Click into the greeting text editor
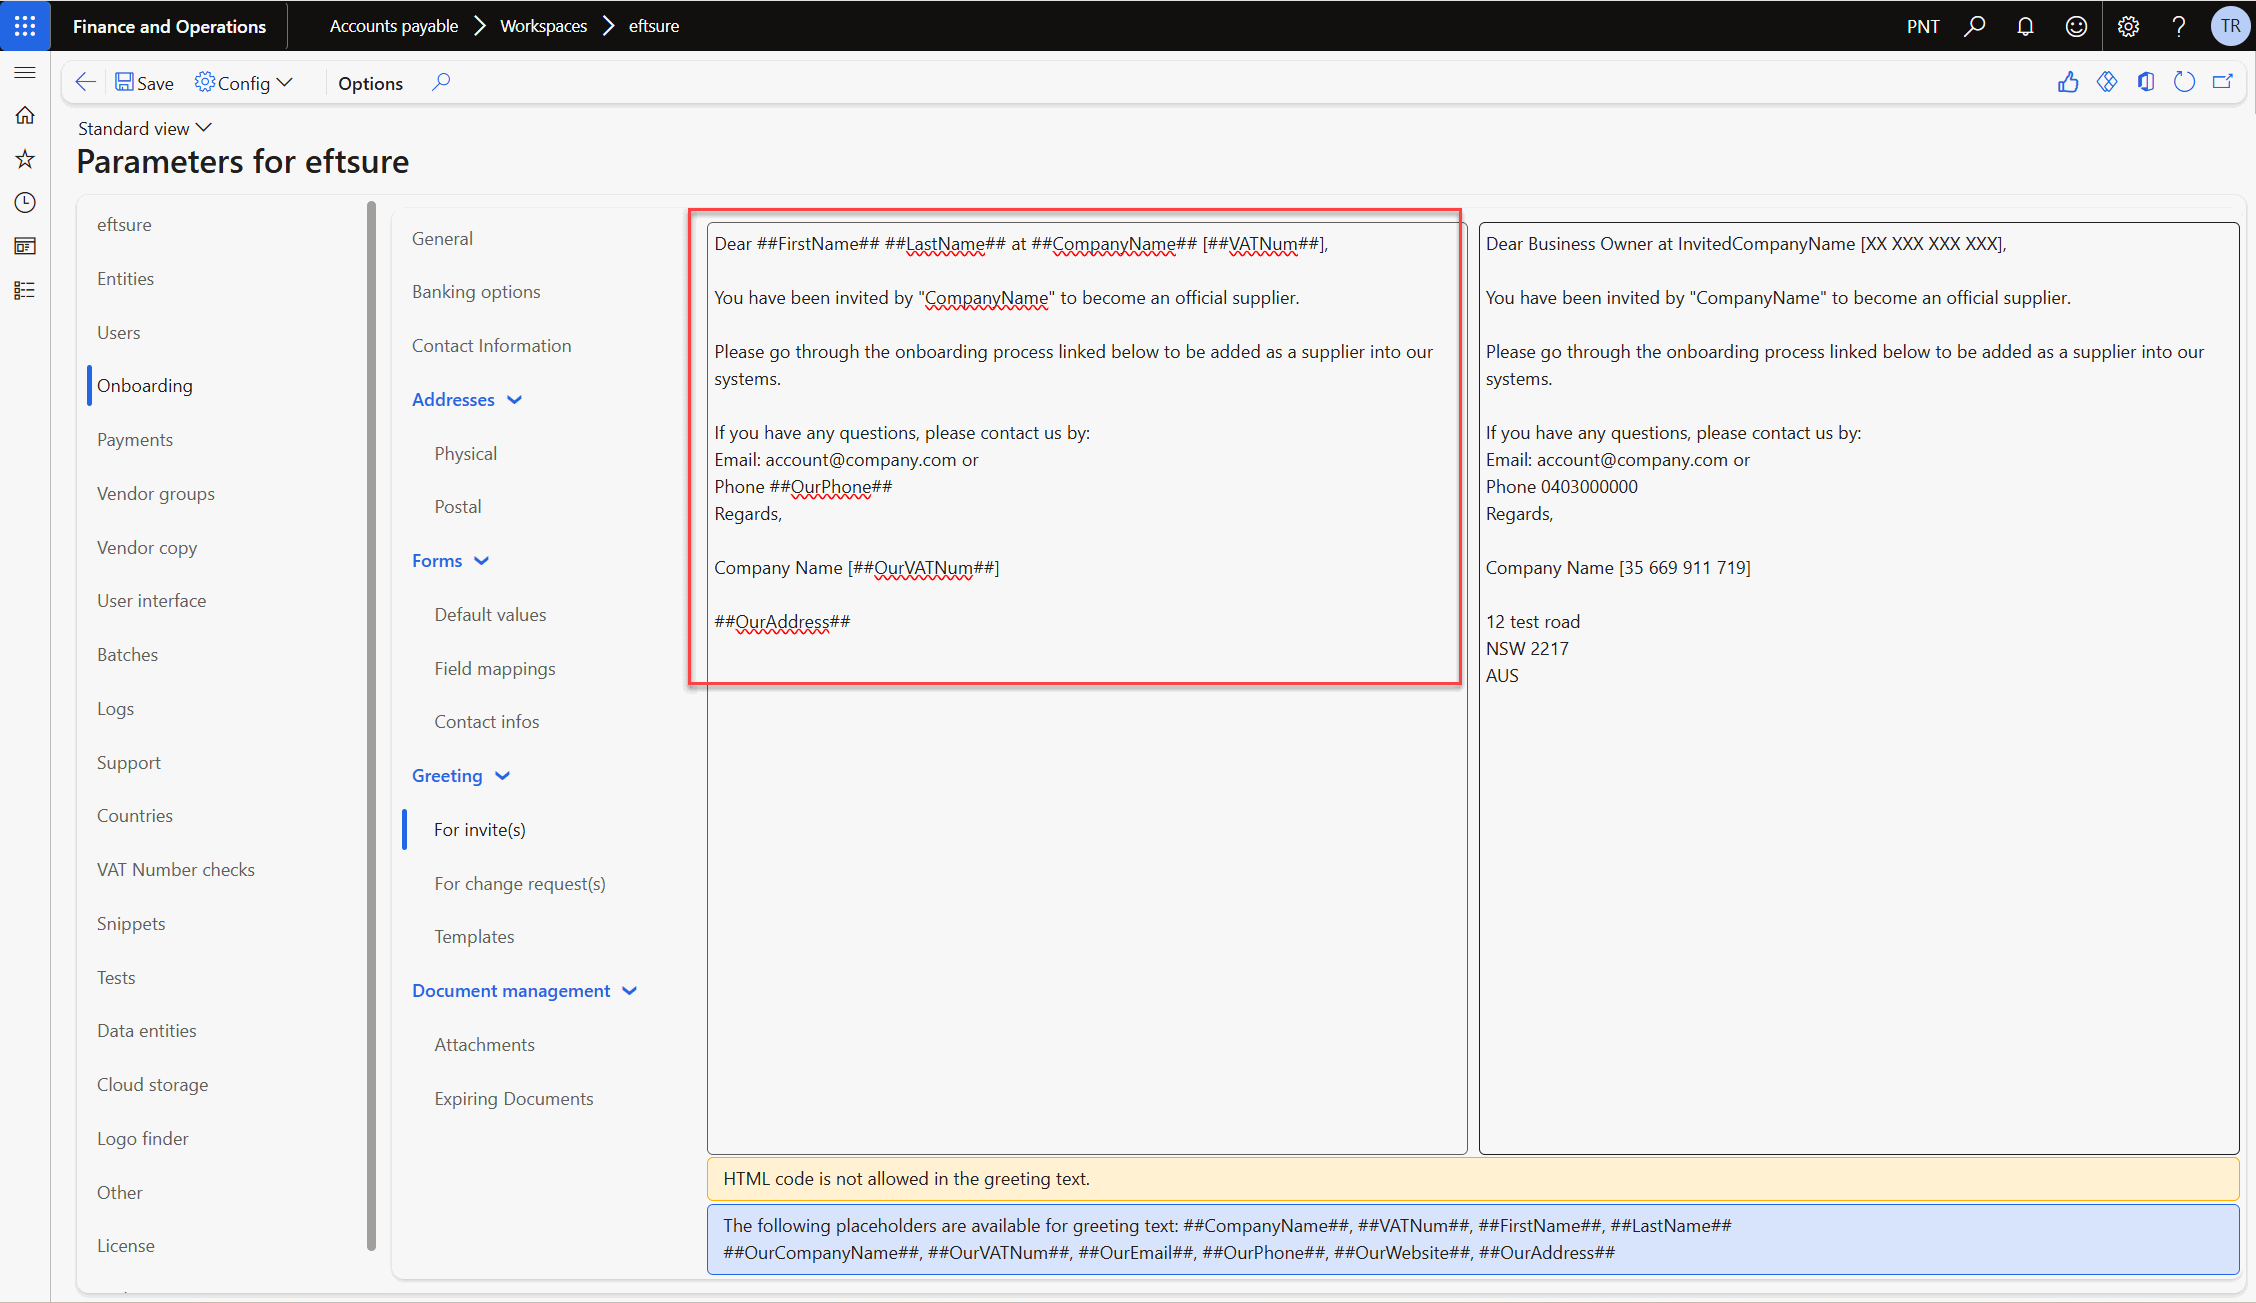2256x1303 pixels. click(x=1087, y=688)
